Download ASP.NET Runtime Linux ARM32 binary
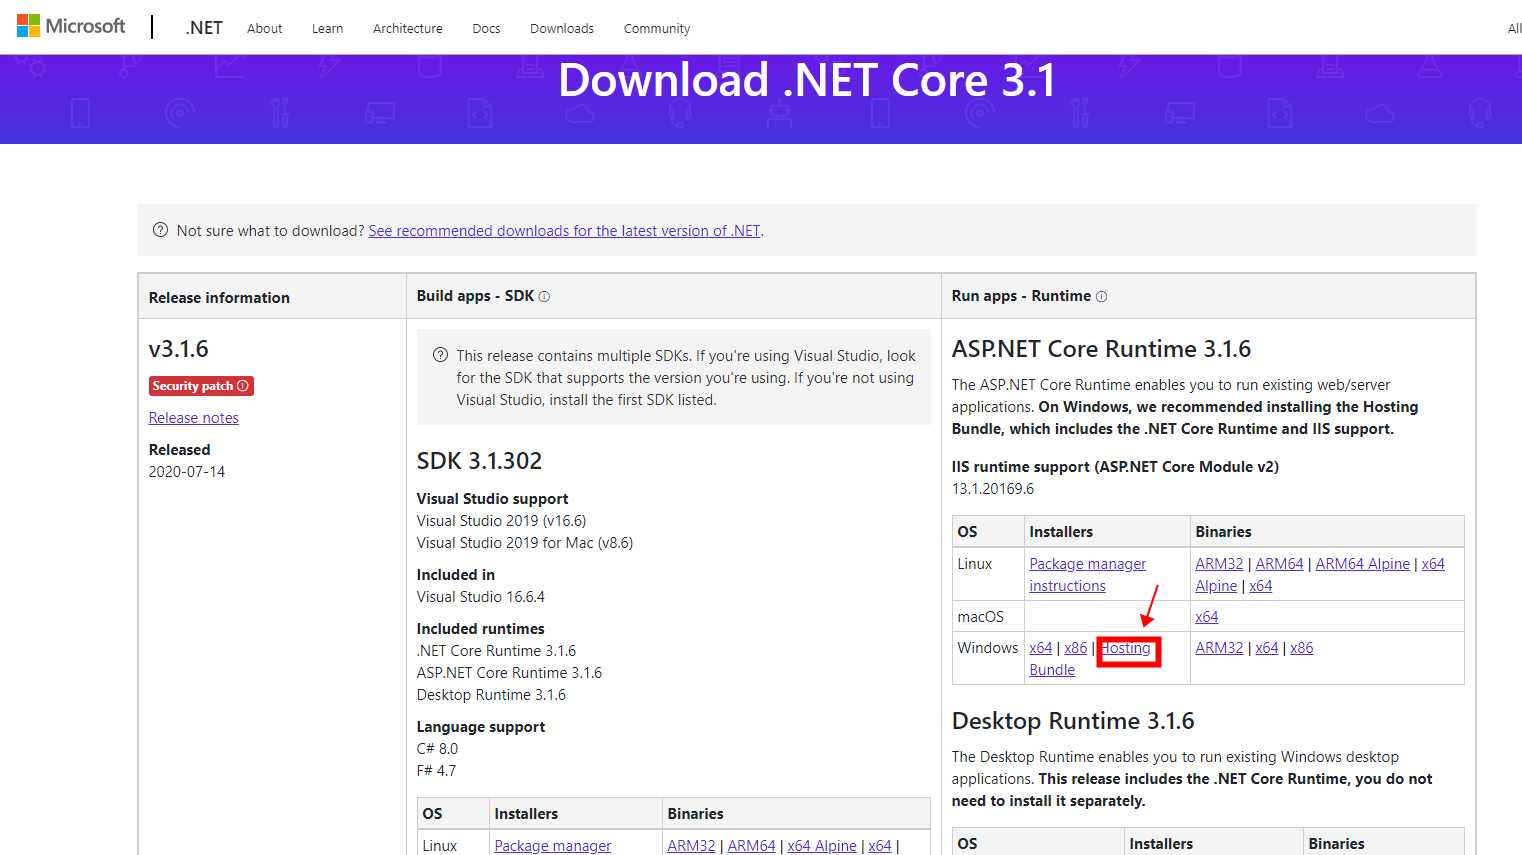The height and width of the screenshot is (855, 1522). click(x=1219, y=564)
